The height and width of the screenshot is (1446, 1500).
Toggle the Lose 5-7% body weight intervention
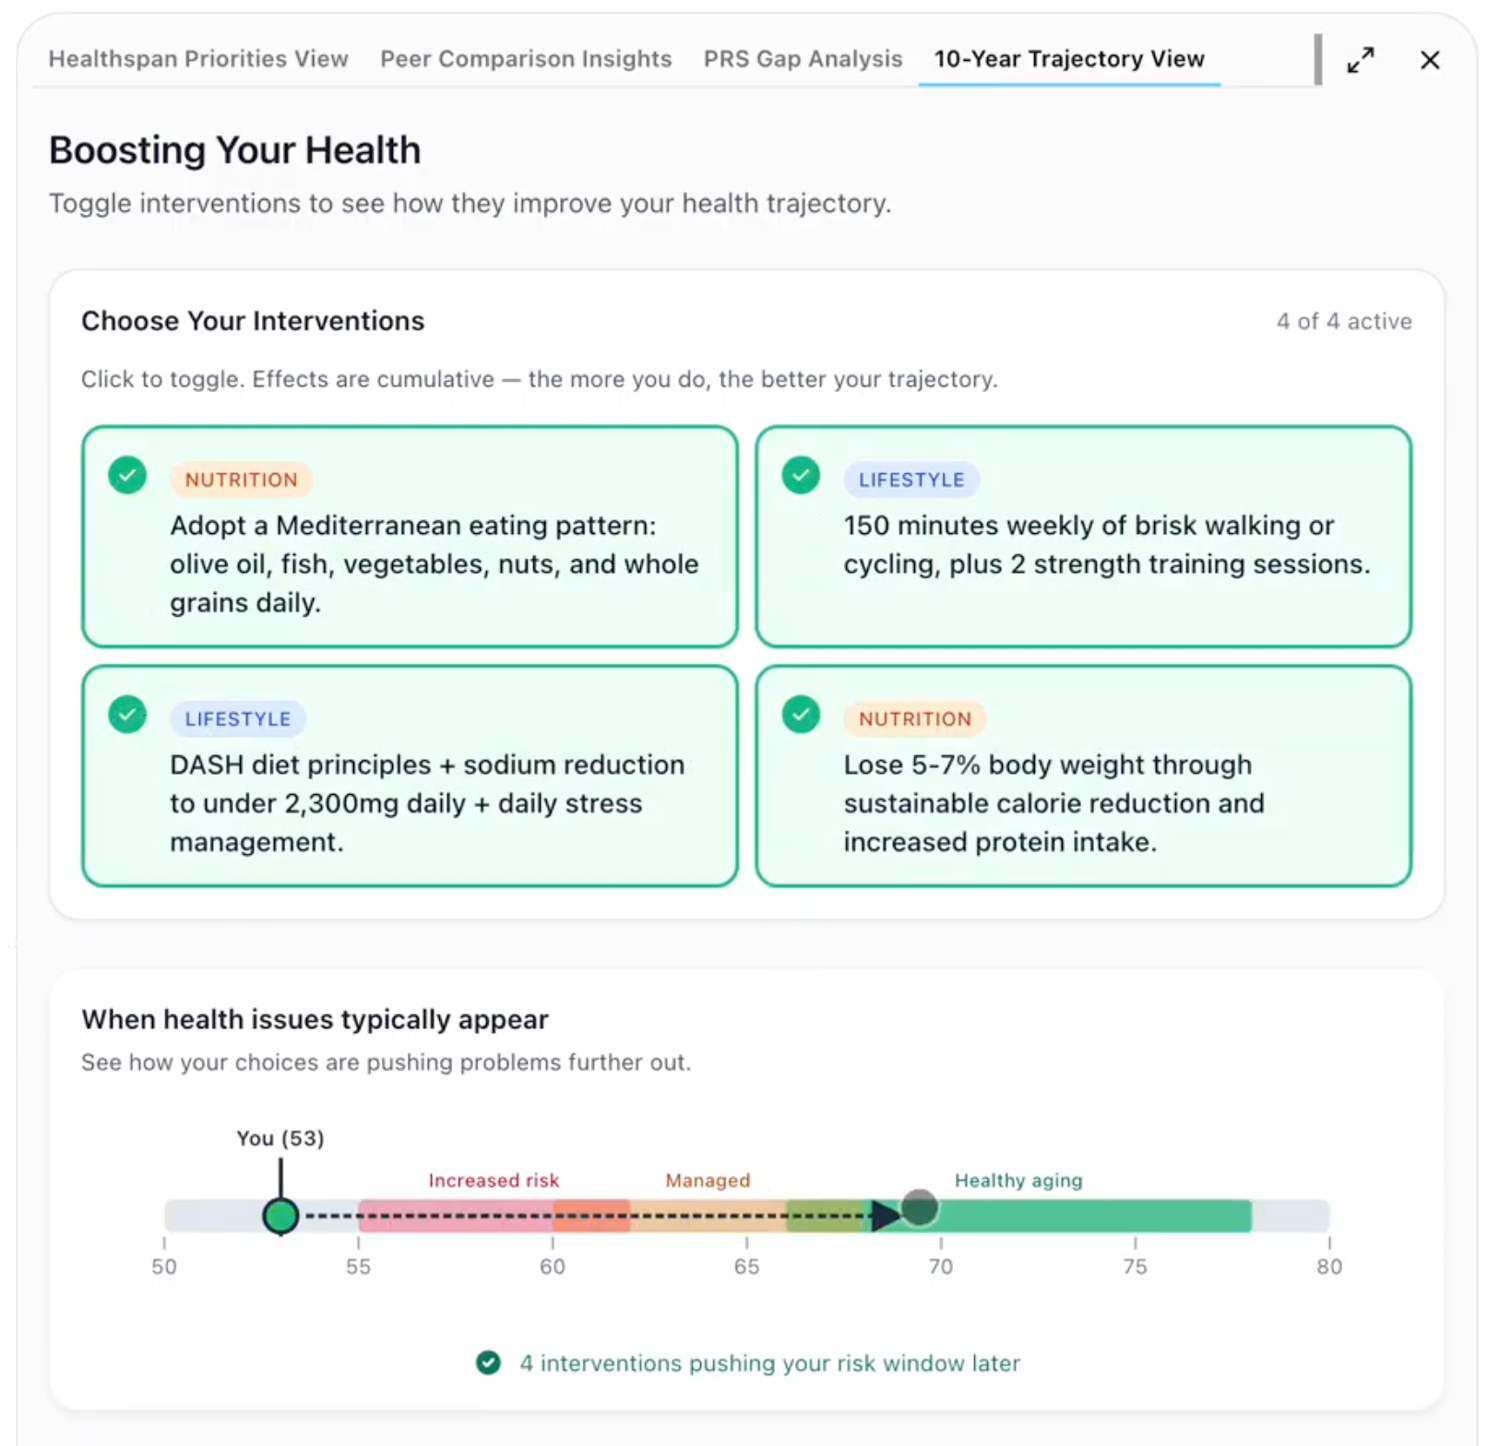pos(1084,776)
